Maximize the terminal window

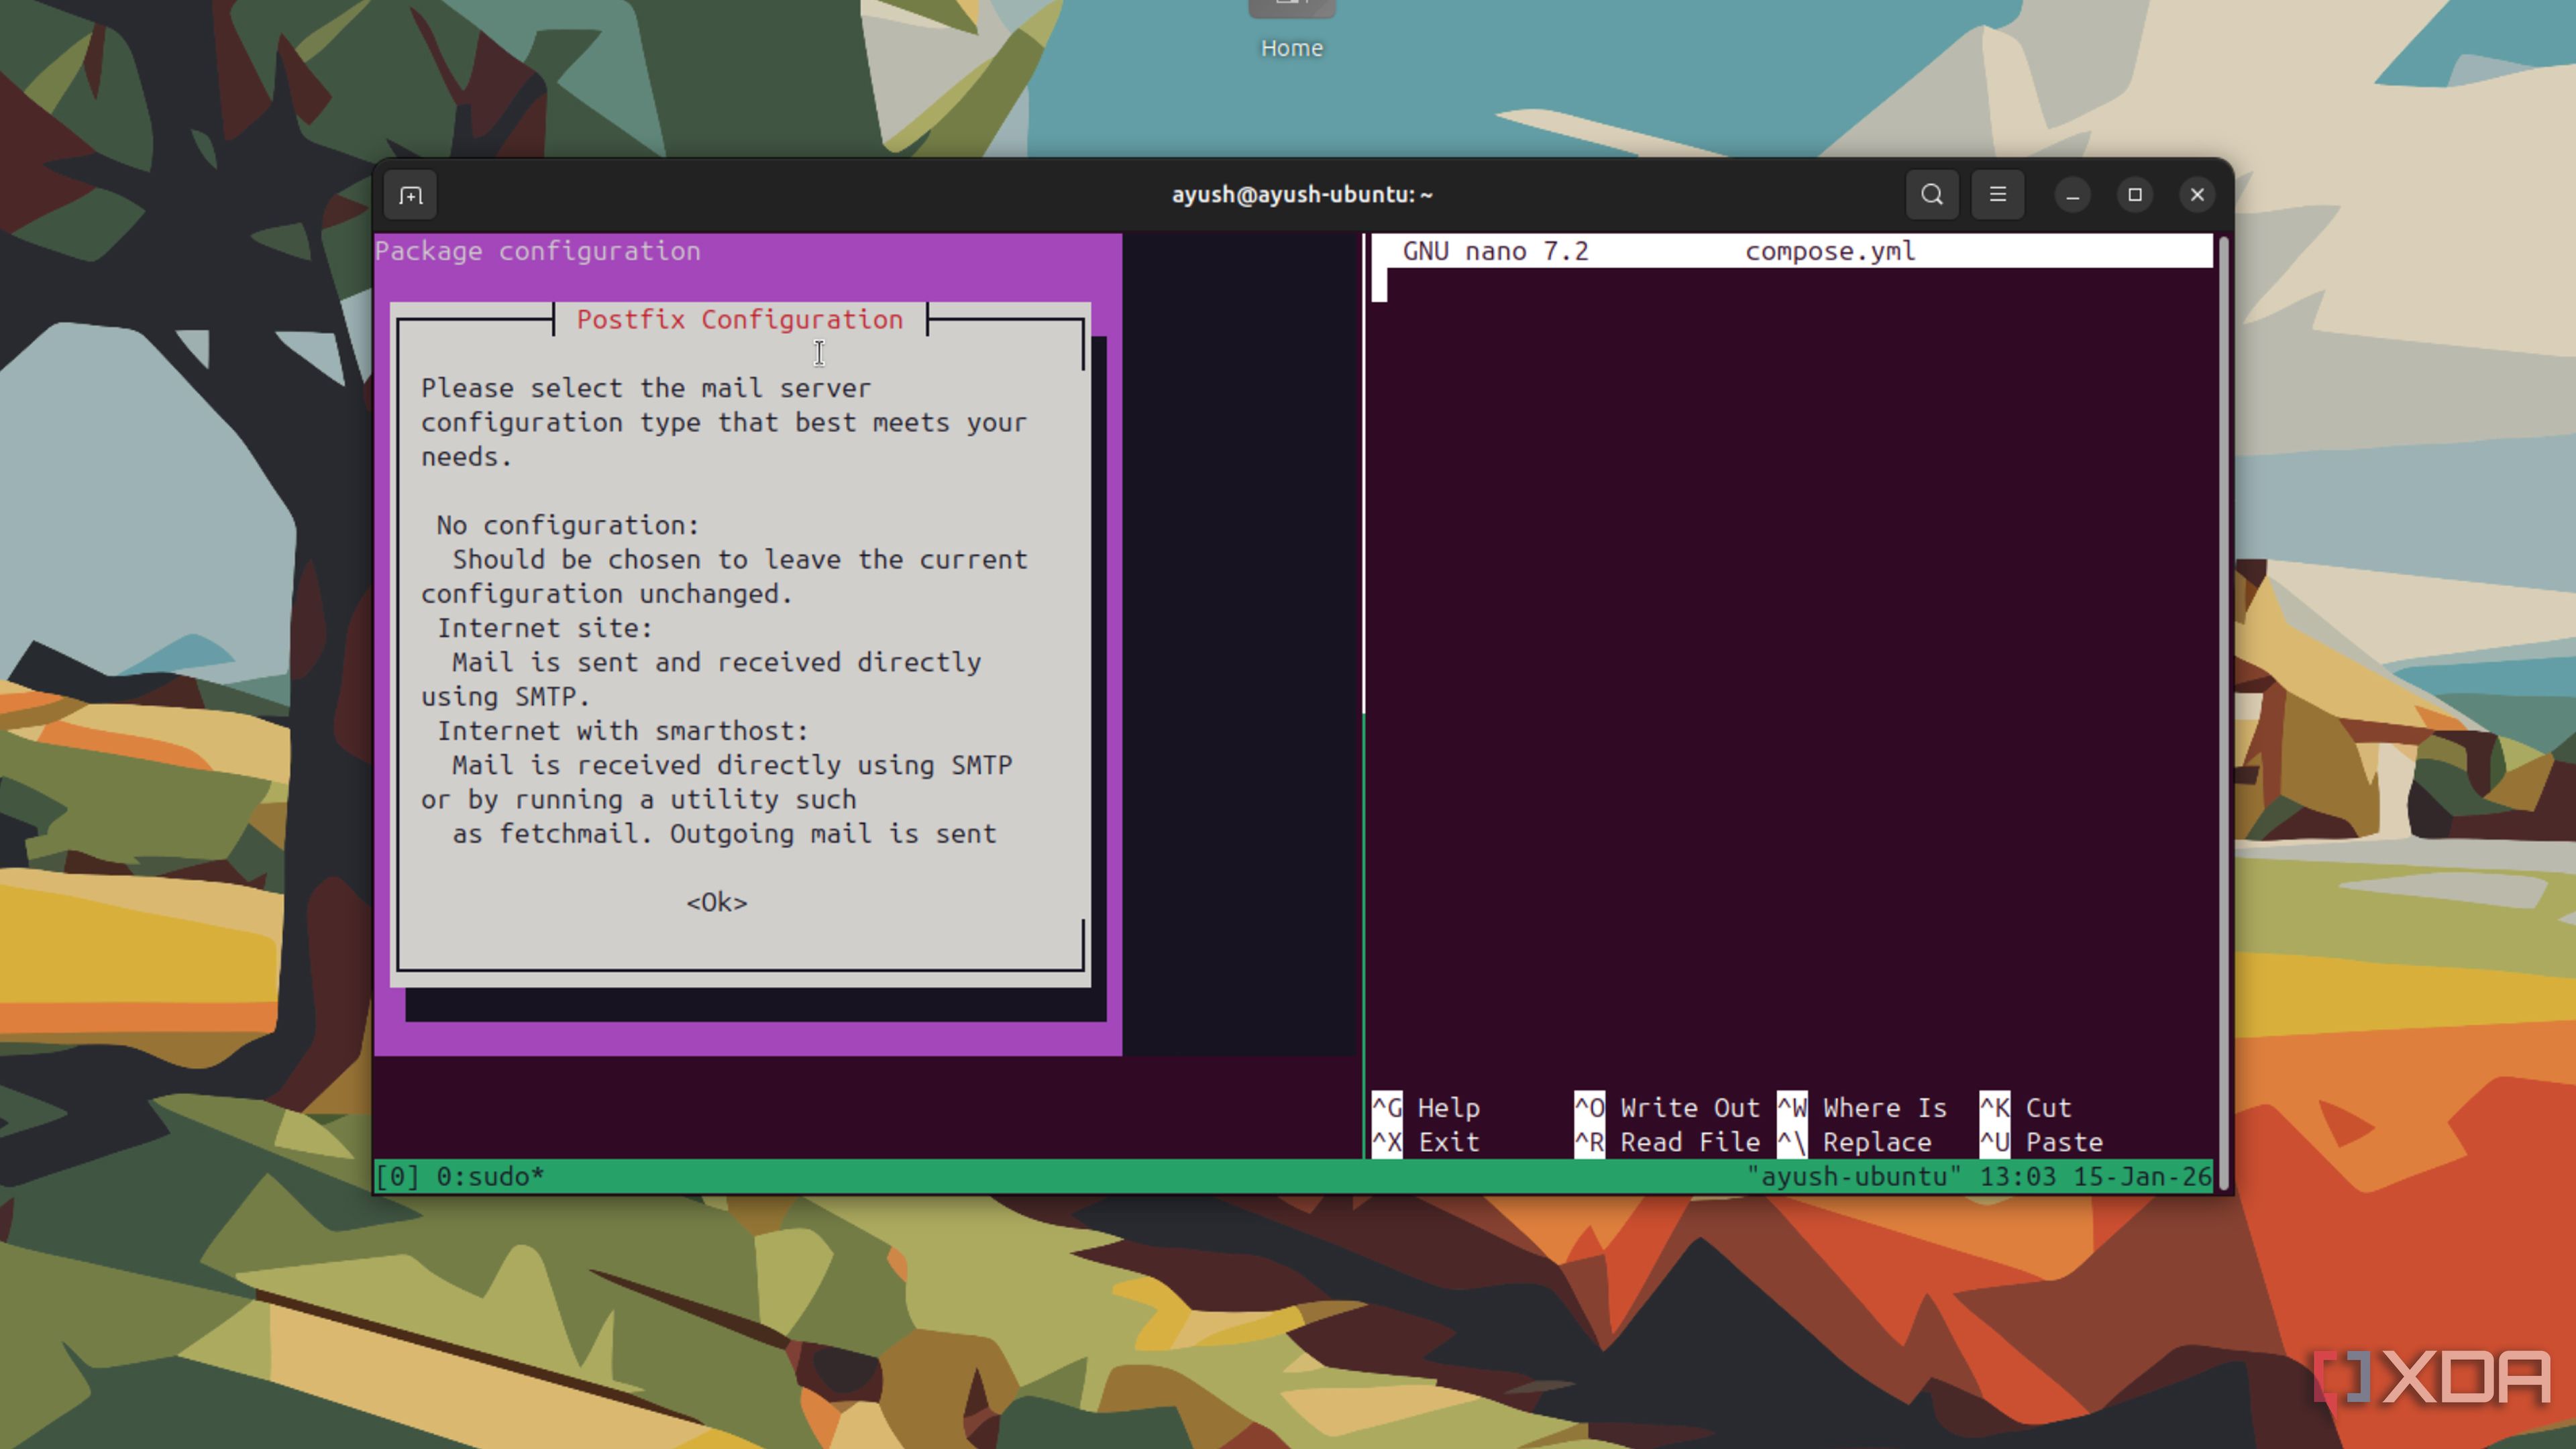pyautogui.click(x=2135, y=195)
